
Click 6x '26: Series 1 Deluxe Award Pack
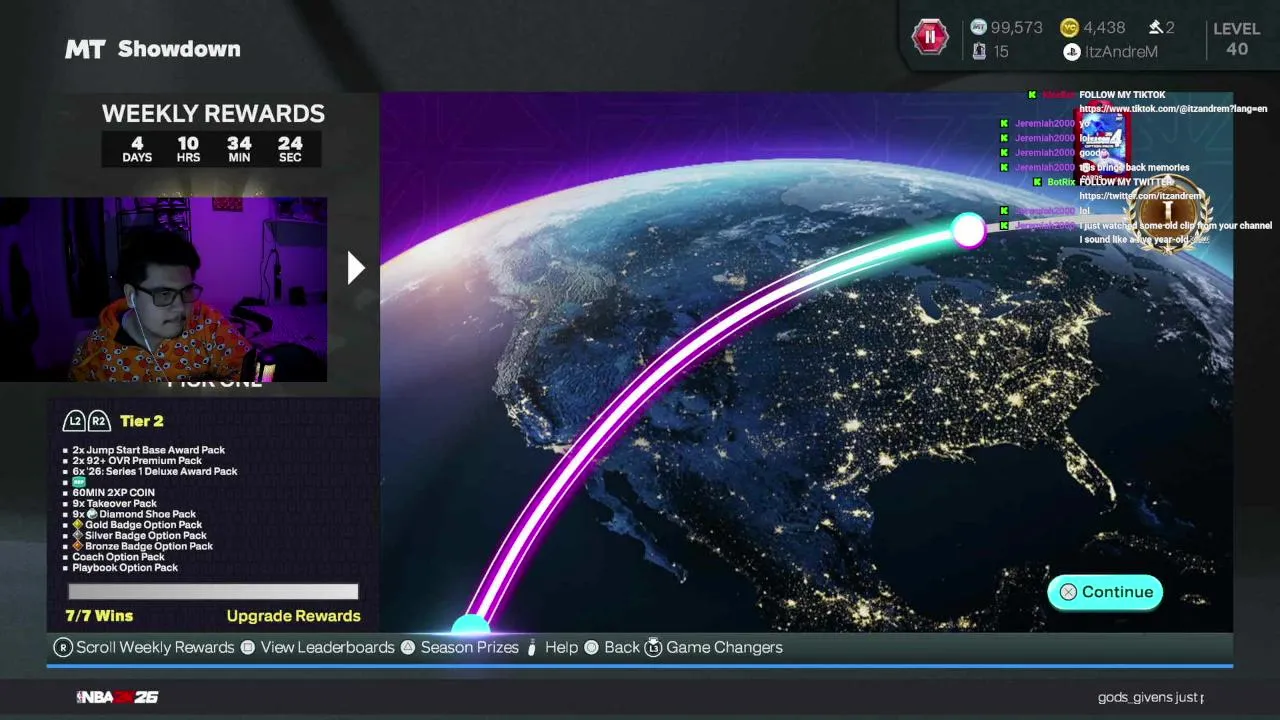pyautogui.click(x=155, y=471)
